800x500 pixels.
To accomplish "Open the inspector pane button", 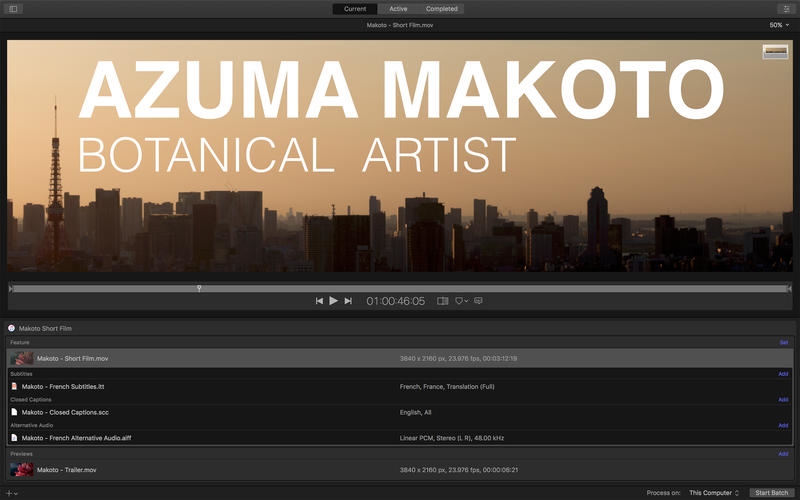I will click(787, 9).
